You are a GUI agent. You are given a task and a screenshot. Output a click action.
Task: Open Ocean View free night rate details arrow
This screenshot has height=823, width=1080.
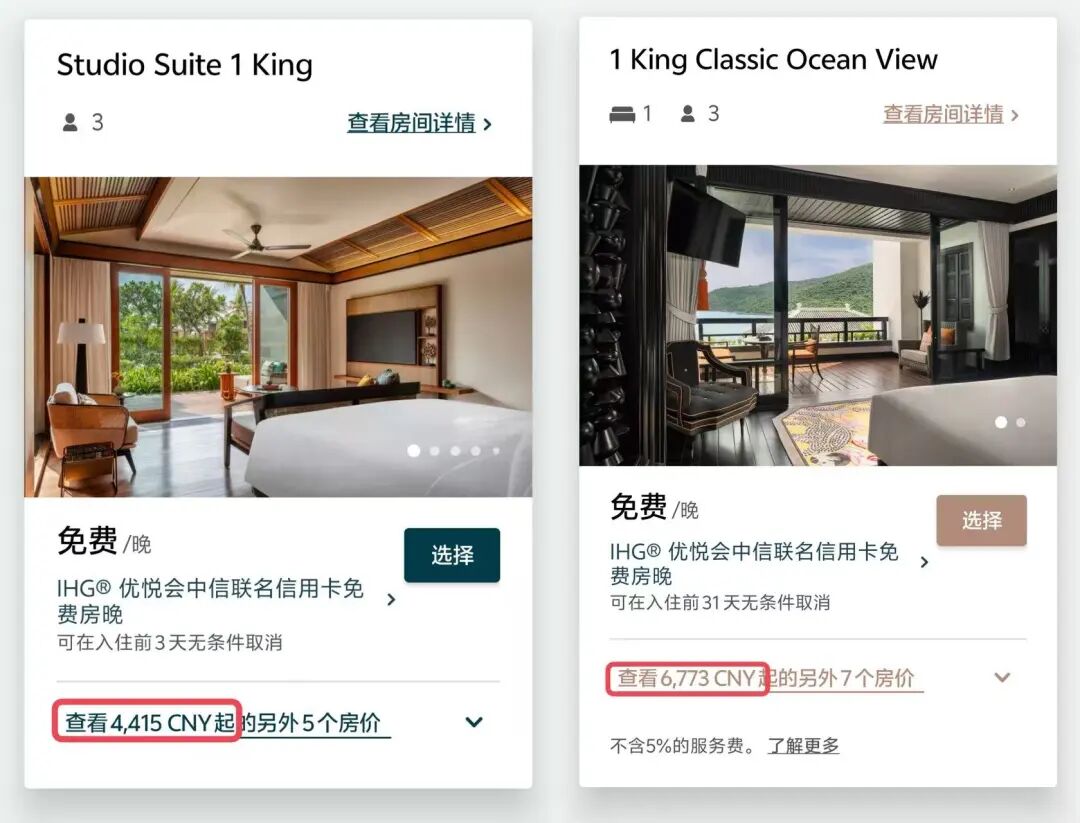tap(924, 563)
